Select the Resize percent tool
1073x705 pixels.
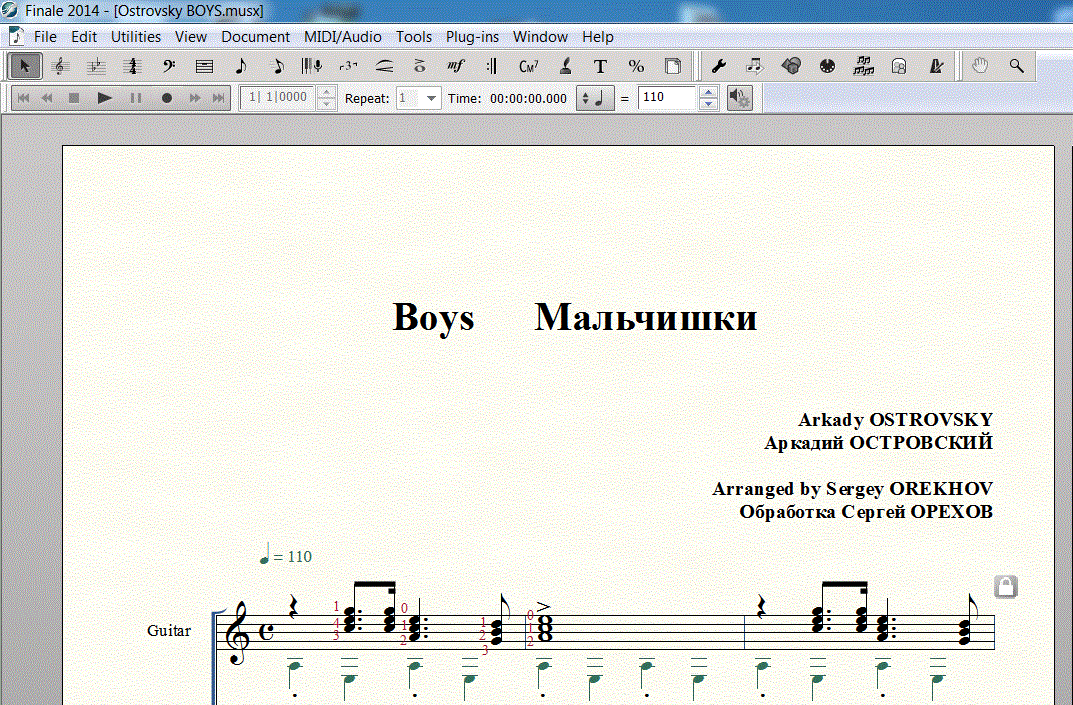point(636,66)
